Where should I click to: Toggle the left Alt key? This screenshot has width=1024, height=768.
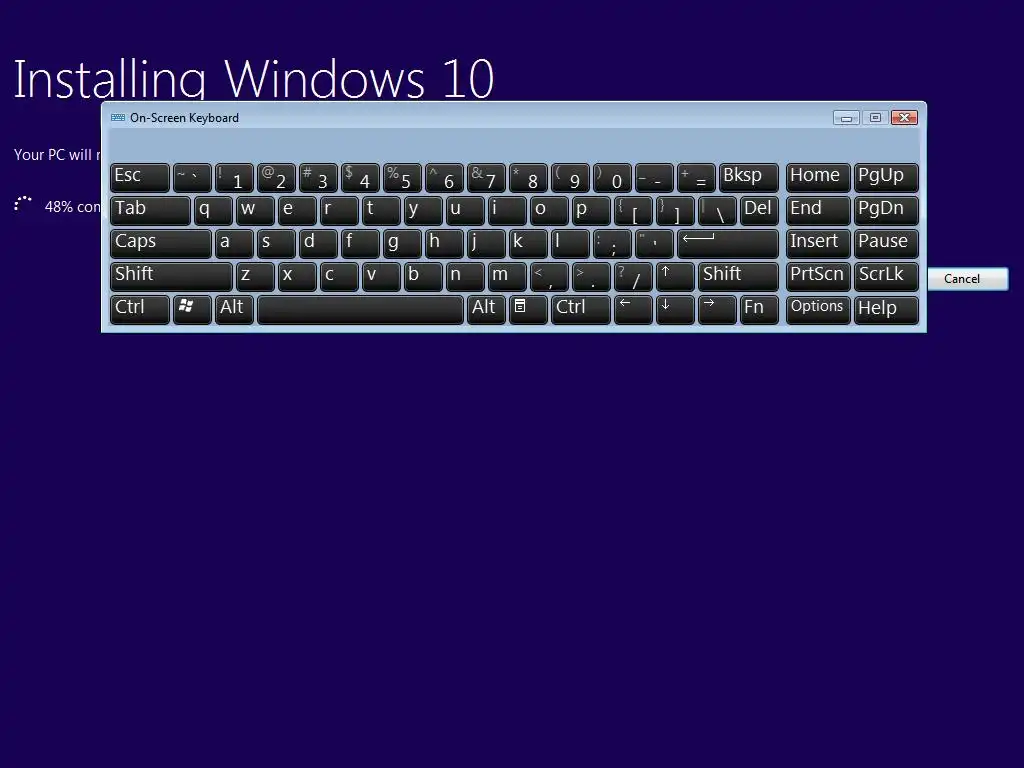tap(234, 309)
